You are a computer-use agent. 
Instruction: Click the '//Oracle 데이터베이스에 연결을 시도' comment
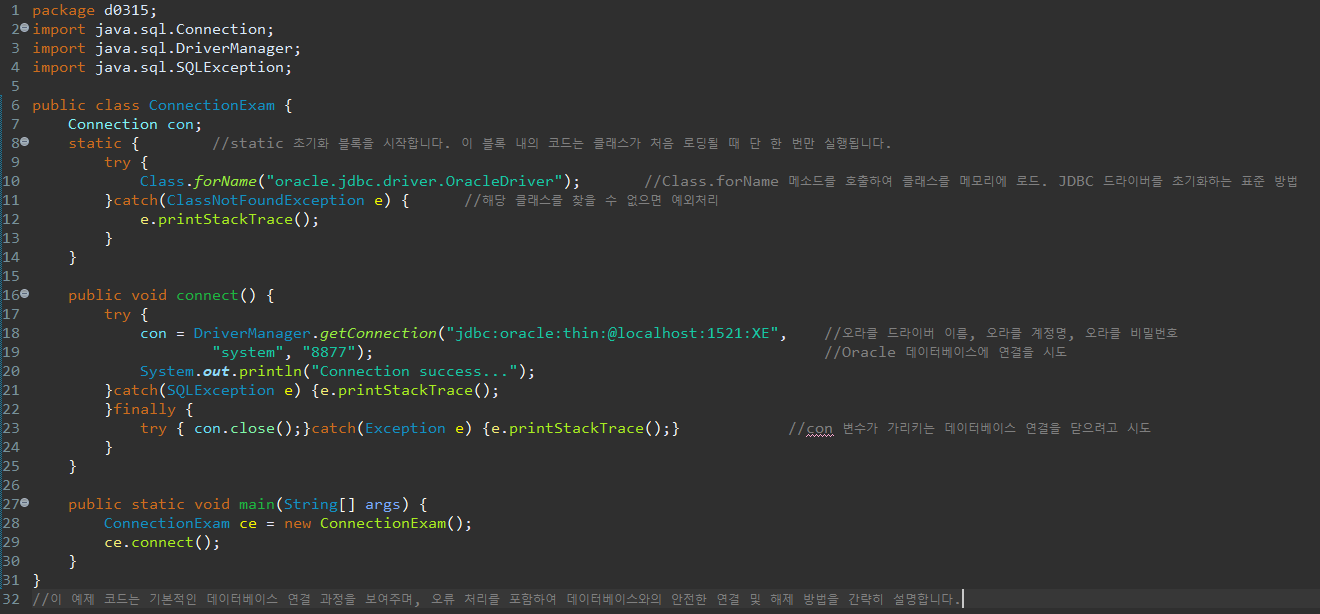point(945,352)
